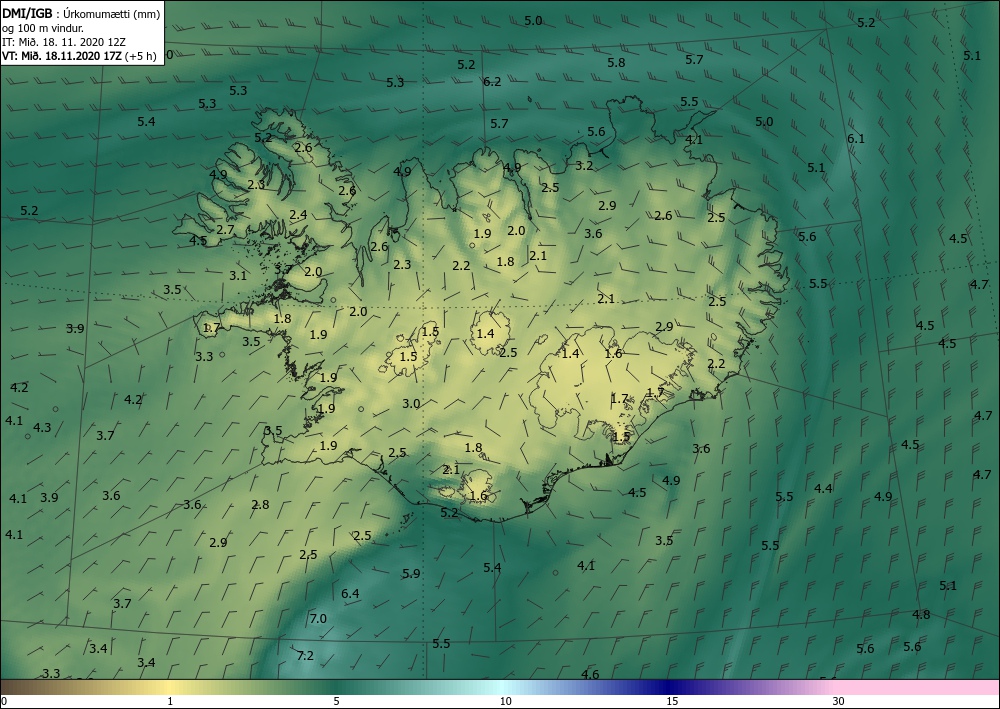The height and width of the screenshot is (709, 1000).
Task: Click the 3.0 value in southwest Iceland
Action: [411, 404]
